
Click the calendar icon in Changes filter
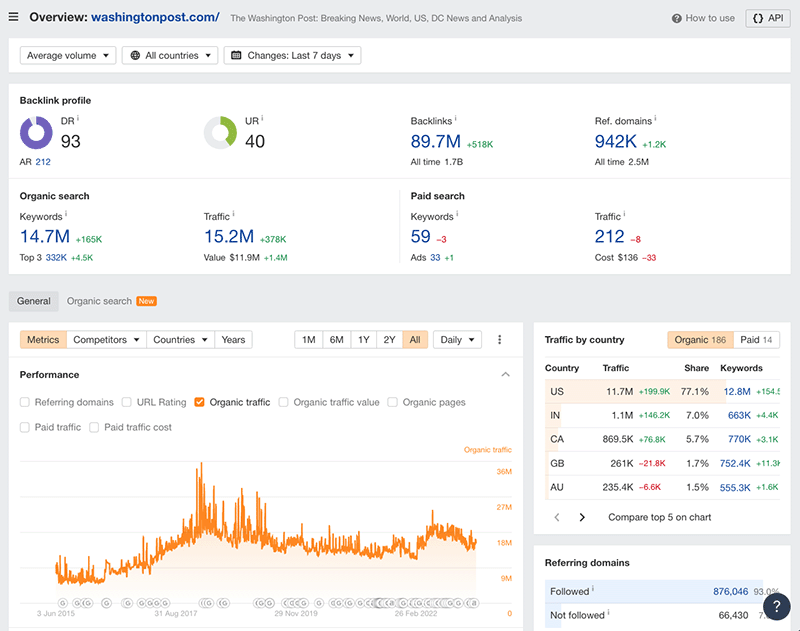236,55
